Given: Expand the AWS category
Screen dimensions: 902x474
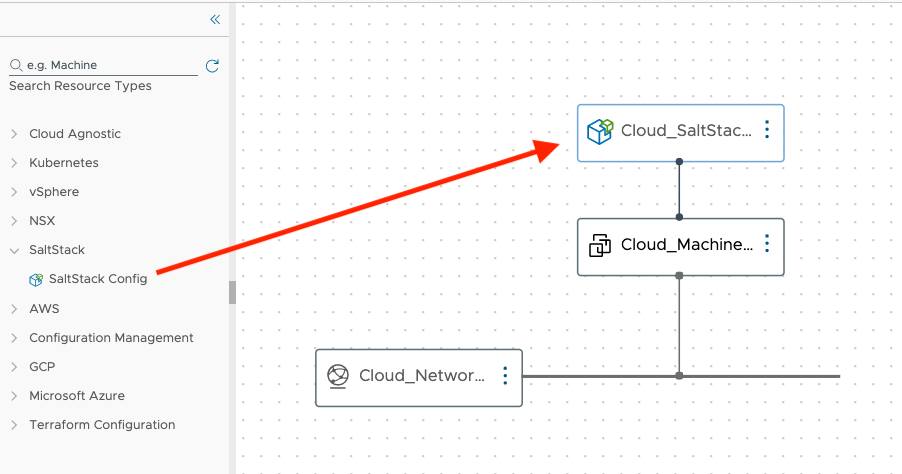Looking at the screenshot, I should point(14,309).
